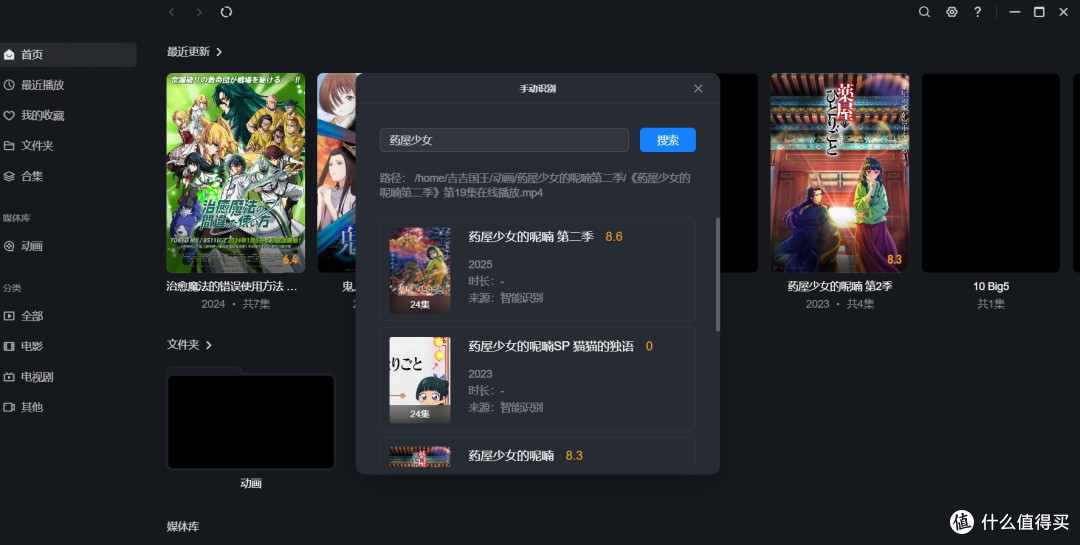Open the 10 Big5 item card
Screen dimensions: 1080x545
pos(990,173)
